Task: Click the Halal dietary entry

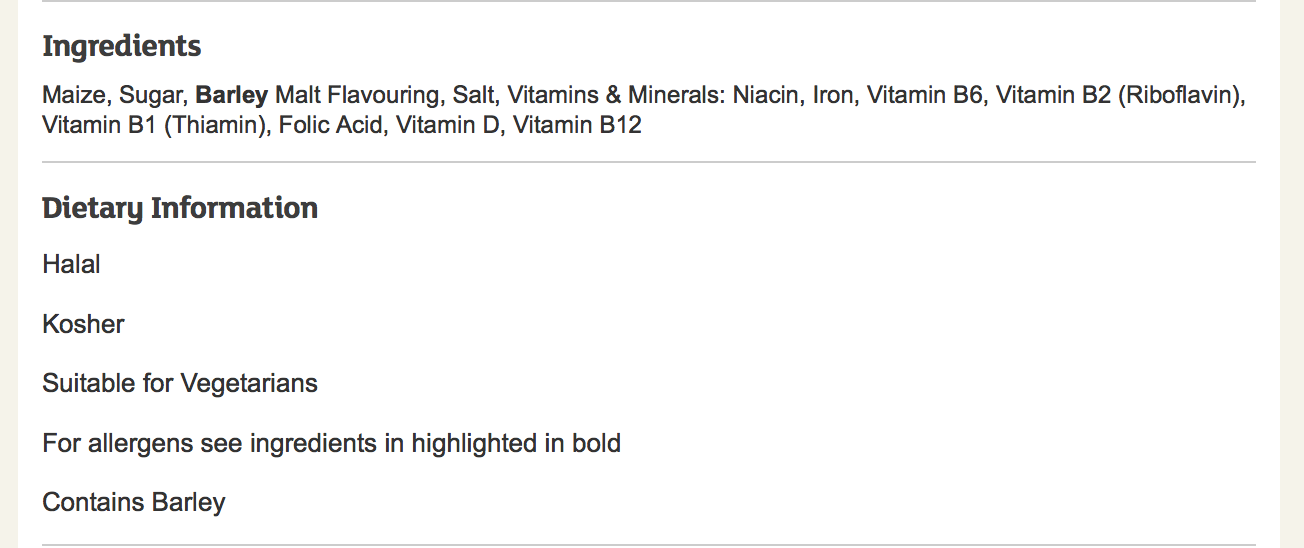Action: [71, 265]
